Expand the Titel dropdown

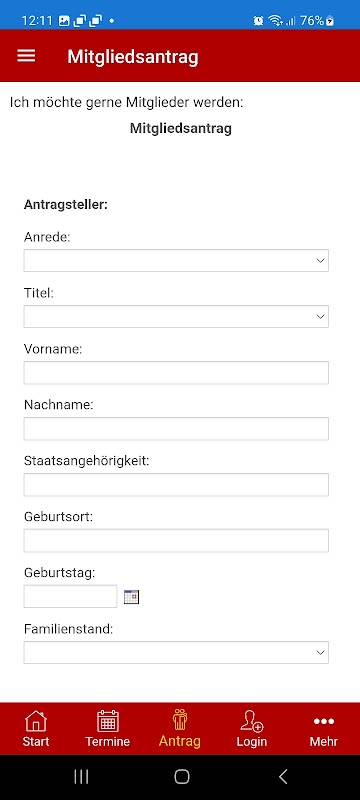(x=176, y=316)
